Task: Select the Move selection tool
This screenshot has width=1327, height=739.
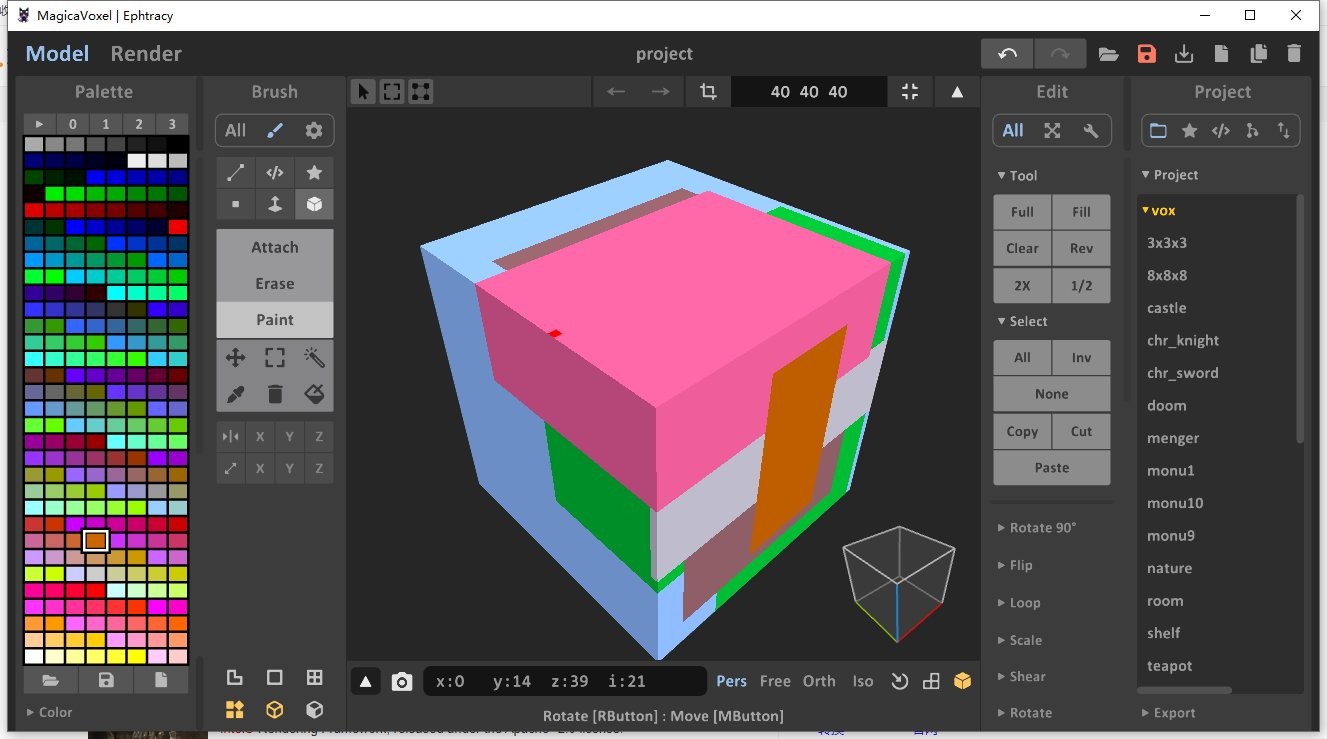Action: pyautogui.click(x=234, y=357)
